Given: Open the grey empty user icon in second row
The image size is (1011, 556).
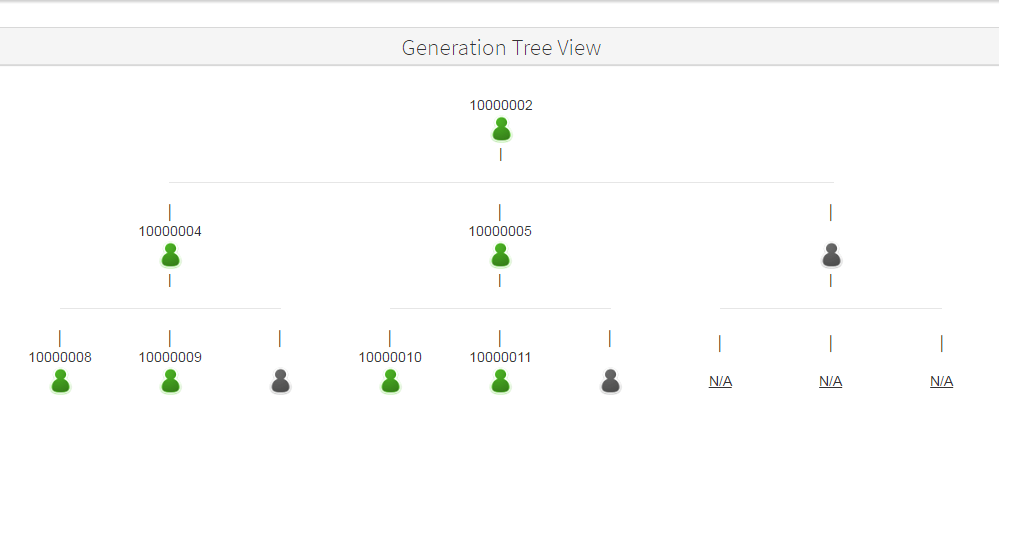Looking at the screenshot, I should [x=831, y=256].
